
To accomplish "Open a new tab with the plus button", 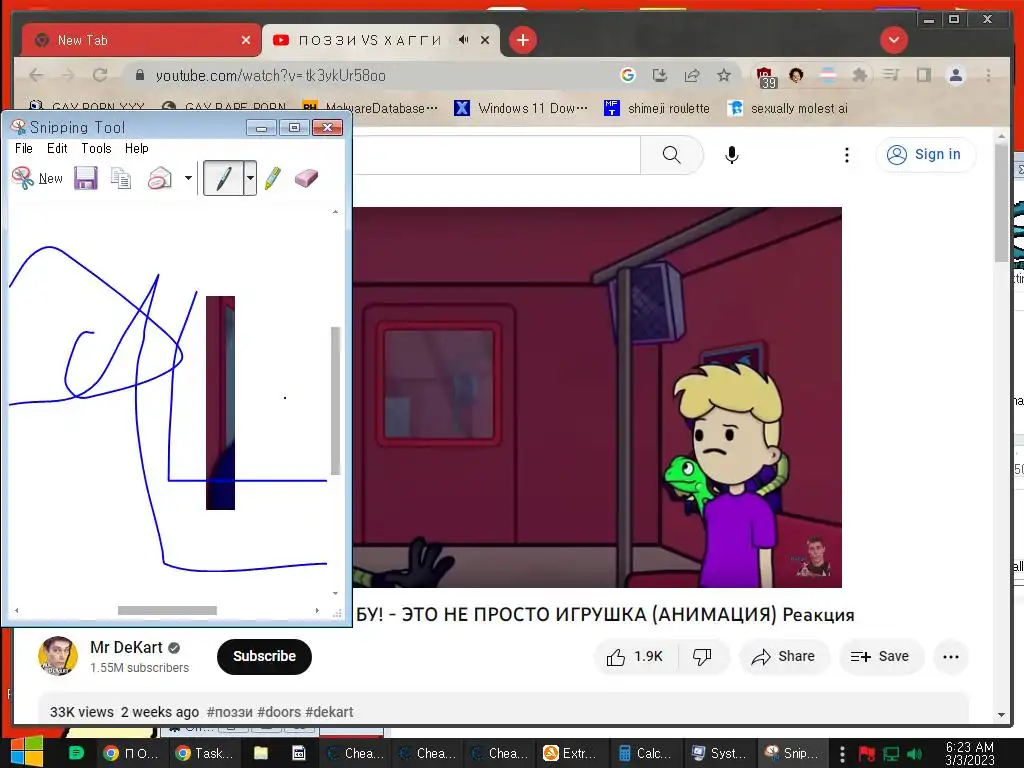I will 522,40.
